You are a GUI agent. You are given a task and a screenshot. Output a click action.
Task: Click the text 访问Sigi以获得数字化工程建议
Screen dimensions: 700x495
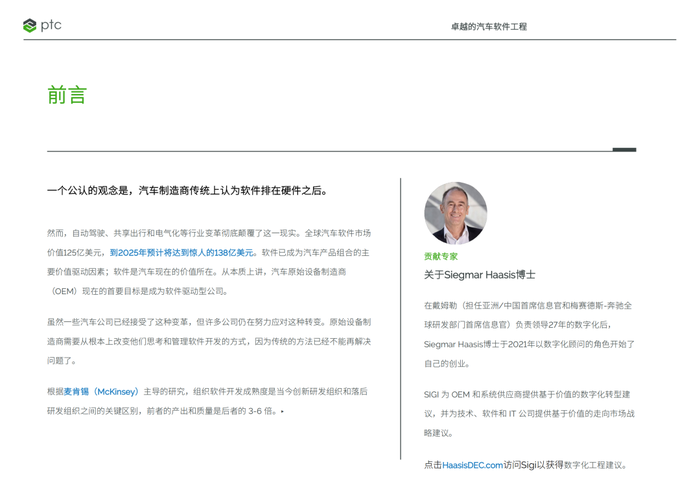click(x=565, y=465)
